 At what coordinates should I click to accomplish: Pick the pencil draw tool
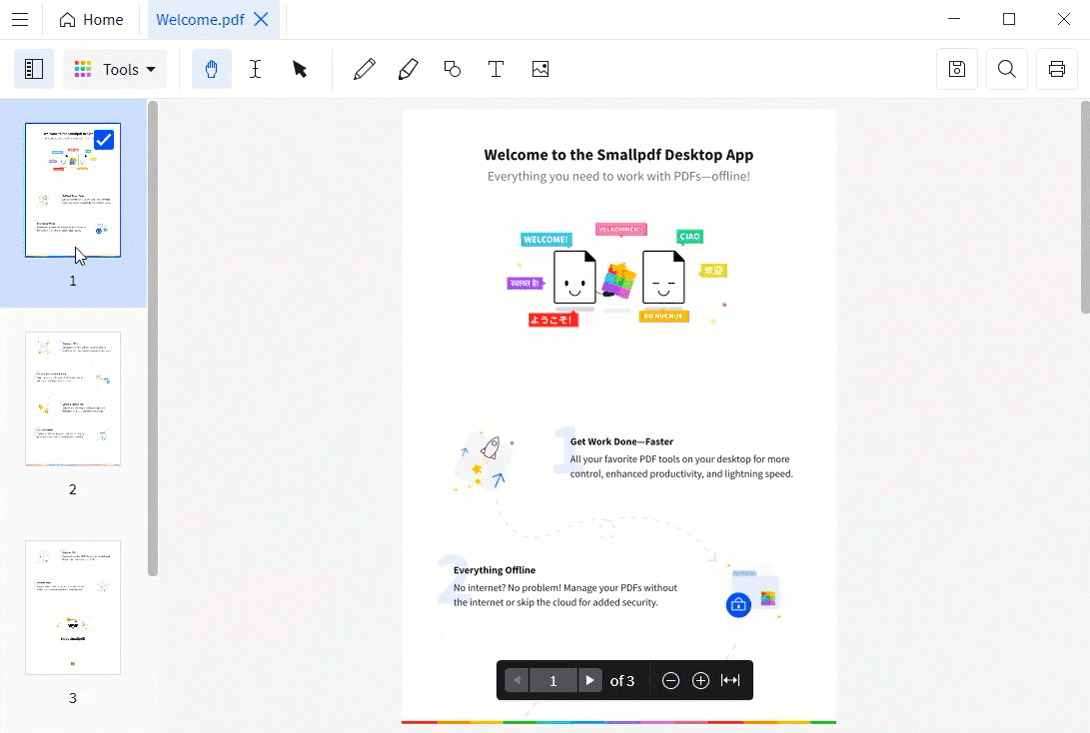click(364, 69)
